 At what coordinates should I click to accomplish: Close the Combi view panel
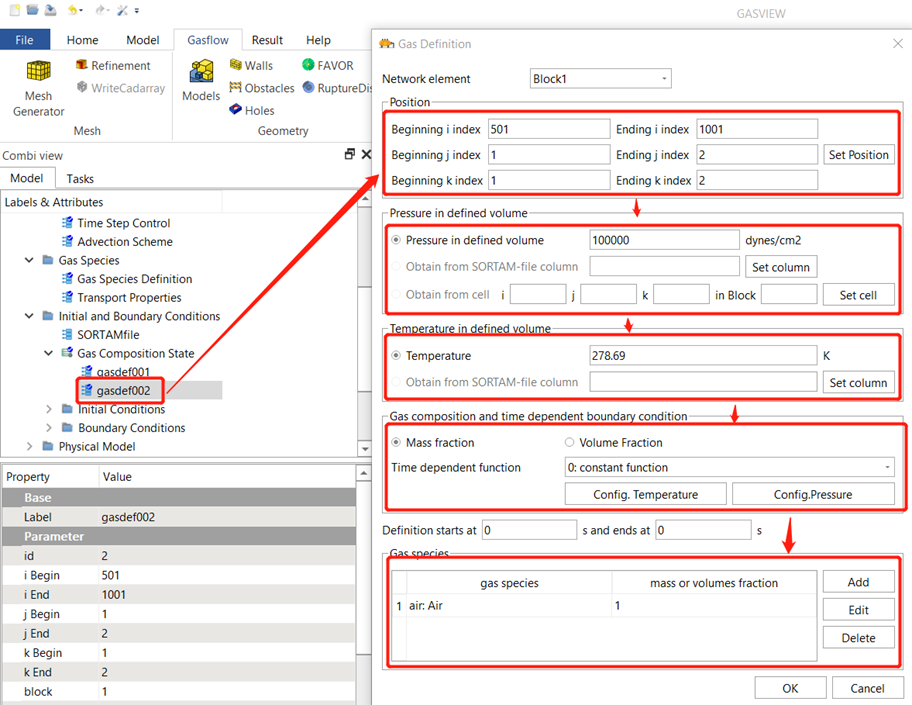(x=366, y=154)
